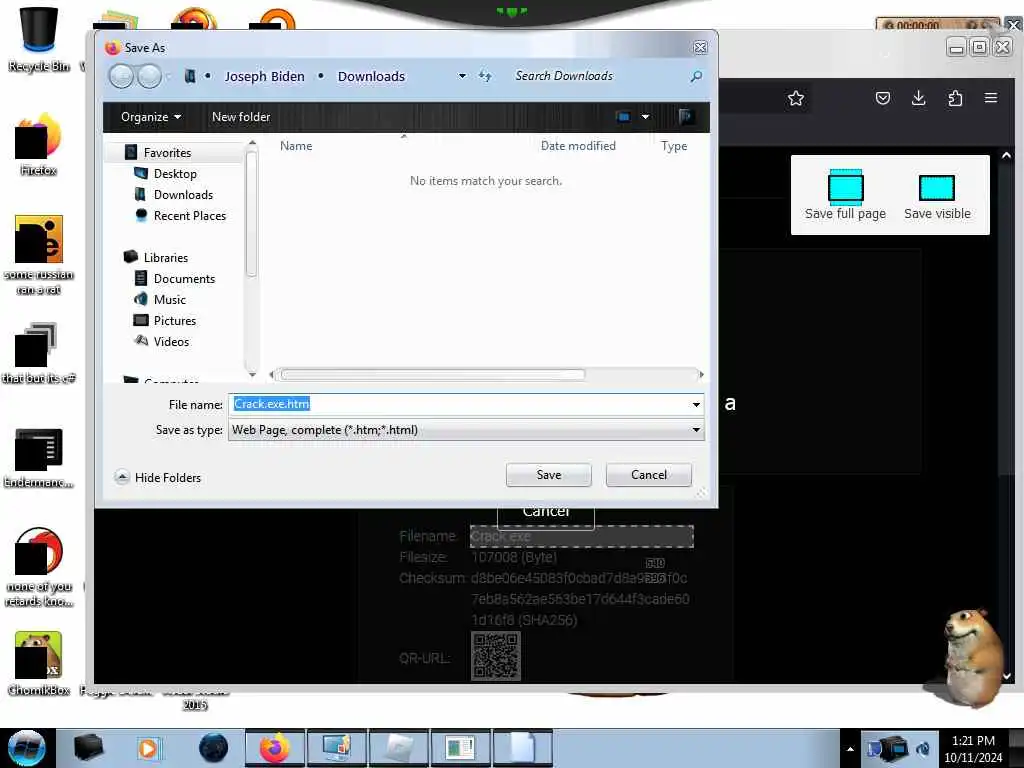This screenshot has height=768, width=1024.
Task: Click the horizontal scrollbar of the file list
Action: point(432,374)
